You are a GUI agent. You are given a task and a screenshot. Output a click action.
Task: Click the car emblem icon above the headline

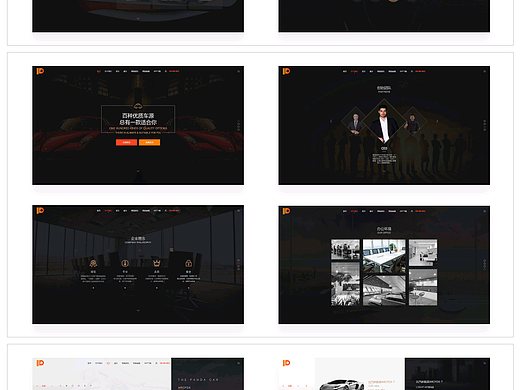click(138, 107)
